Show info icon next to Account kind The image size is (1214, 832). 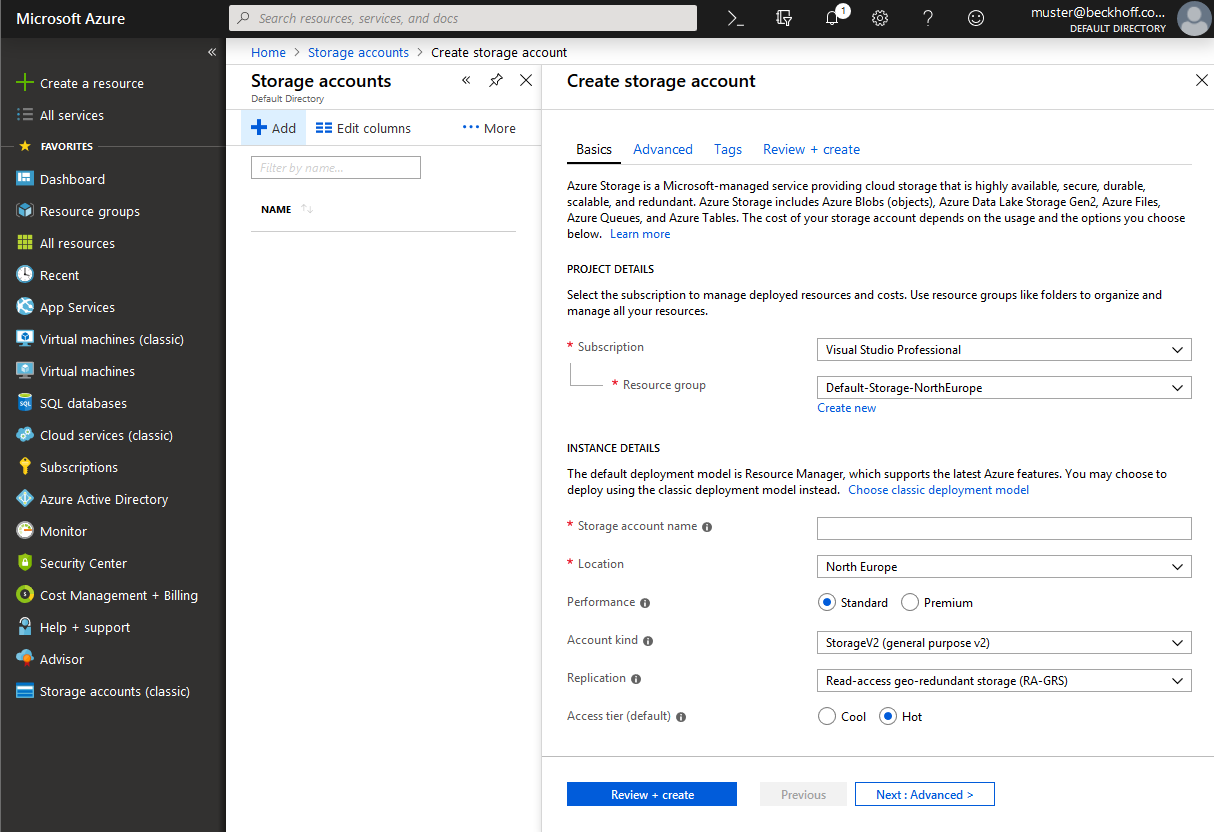click(648, 641)
